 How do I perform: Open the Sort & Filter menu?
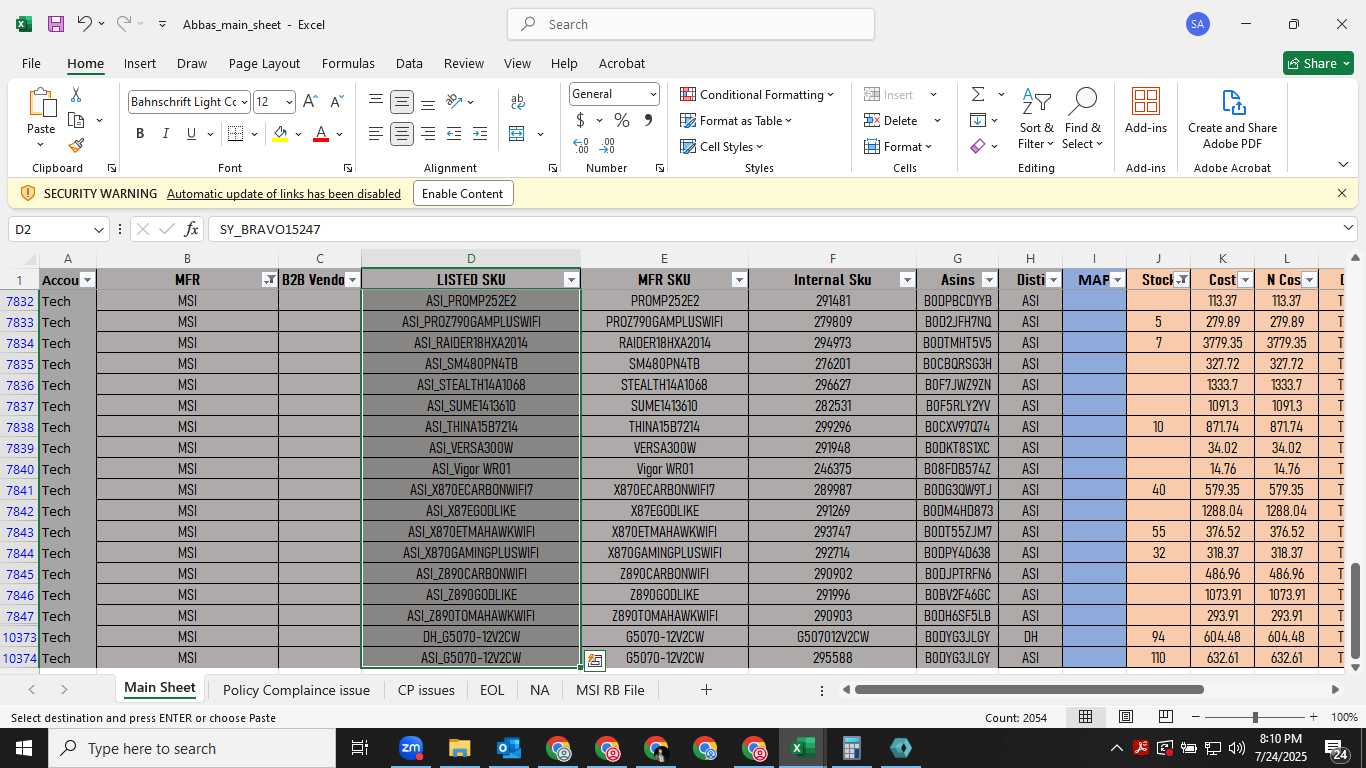1036,119
